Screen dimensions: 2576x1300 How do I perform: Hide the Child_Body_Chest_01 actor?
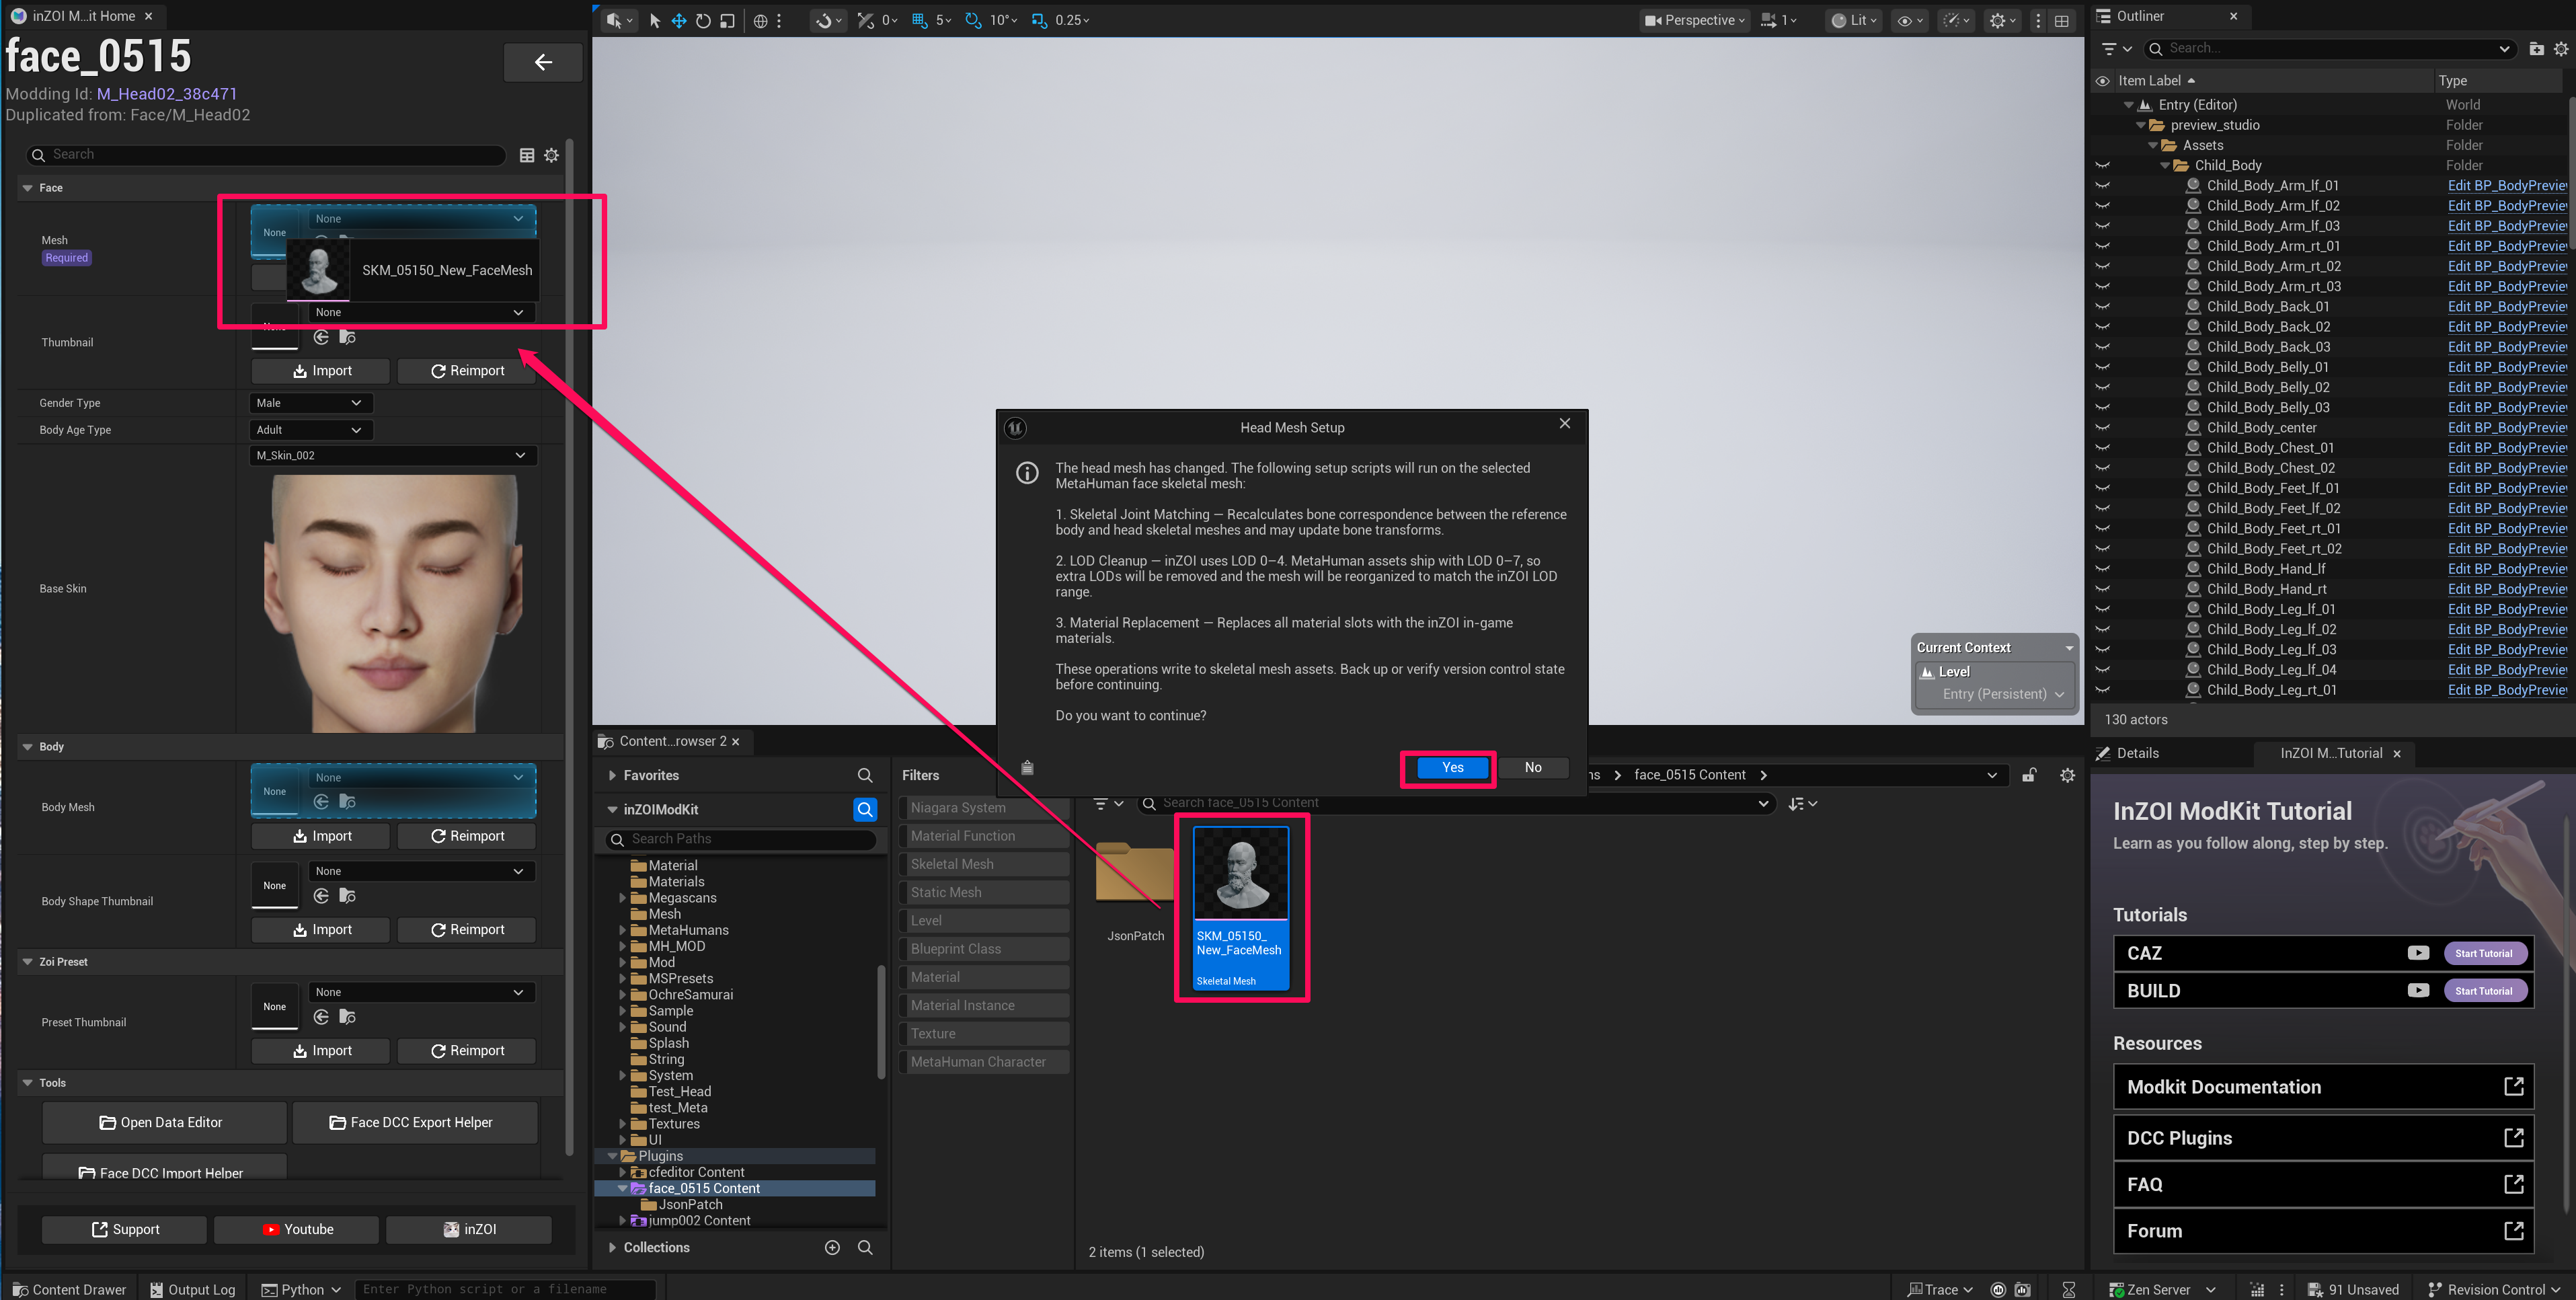click(x=2102, y=448)
